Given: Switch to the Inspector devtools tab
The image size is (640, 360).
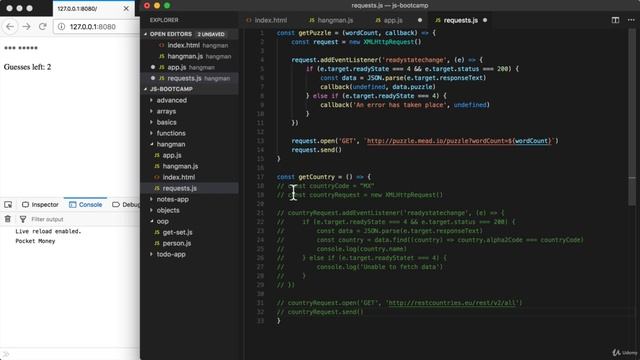Looking at the screenshot, I should coord(40,204).
